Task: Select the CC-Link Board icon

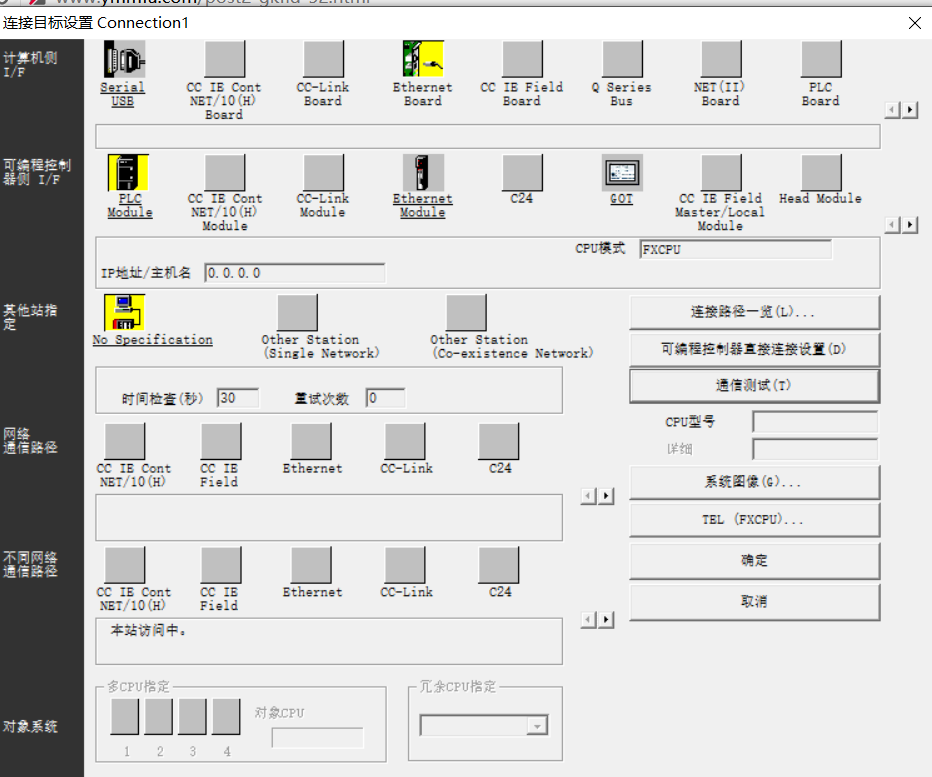Action: [323, 60]
